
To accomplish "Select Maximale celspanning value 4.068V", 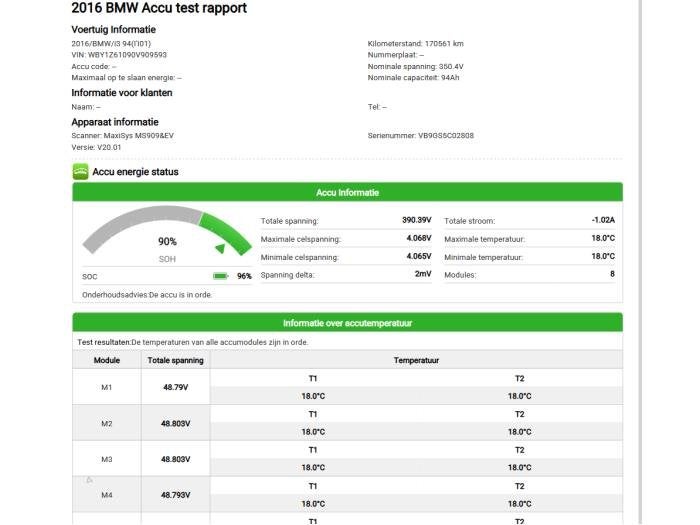I will click(x=419, y=238).
